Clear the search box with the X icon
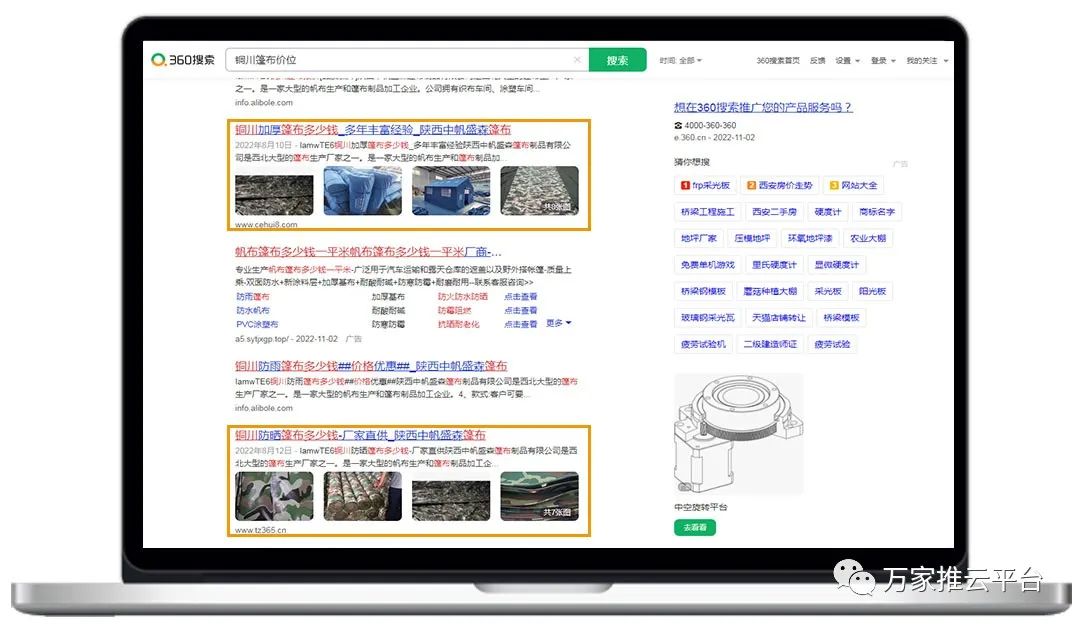 [x=577, y=60]
